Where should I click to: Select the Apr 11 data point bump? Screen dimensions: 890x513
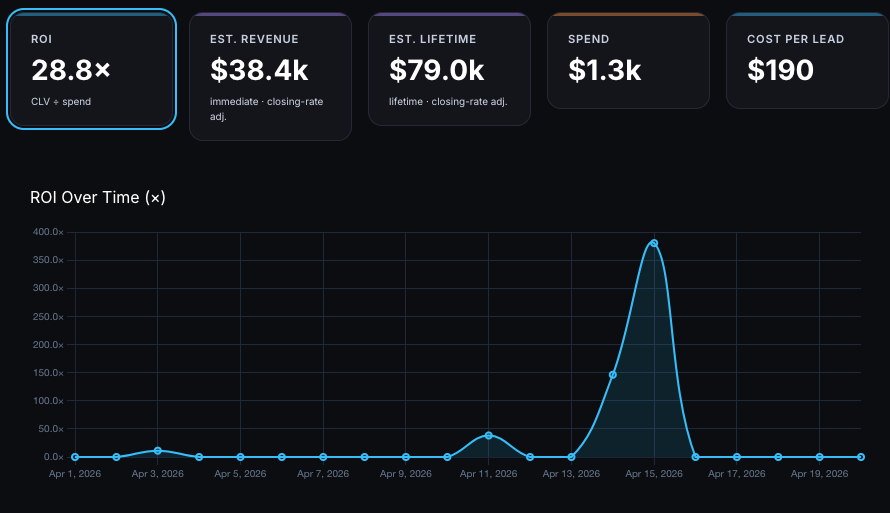489,435
